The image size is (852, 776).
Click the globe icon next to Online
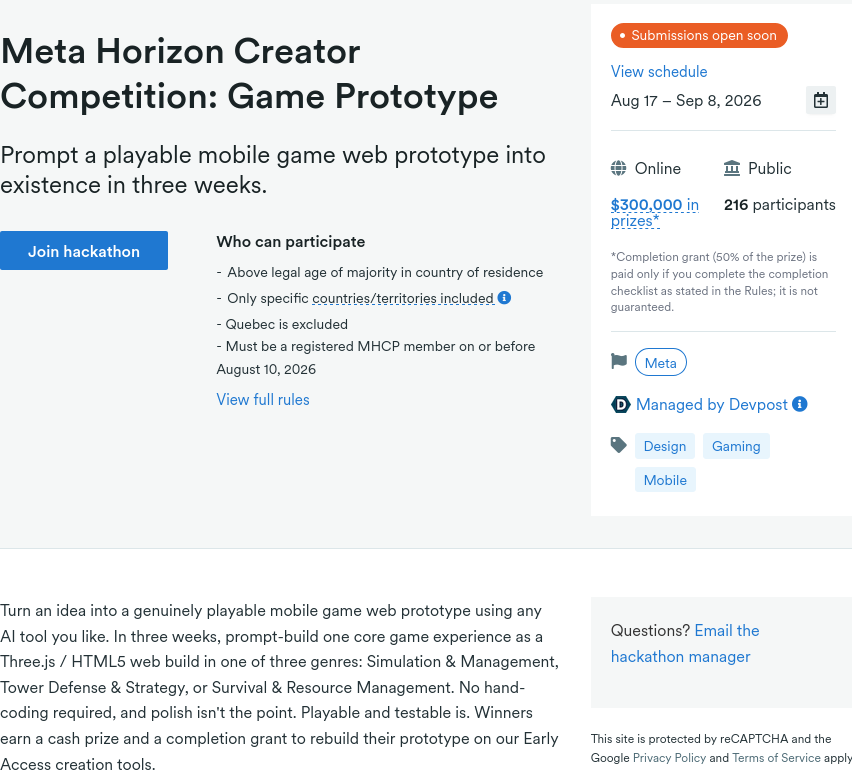tap(618, 168)
